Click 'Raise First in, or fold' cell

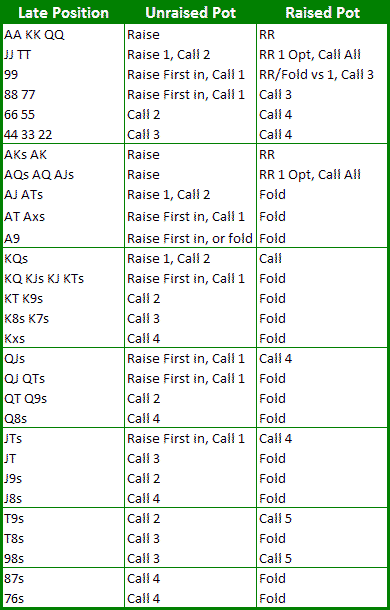[190, 238]
